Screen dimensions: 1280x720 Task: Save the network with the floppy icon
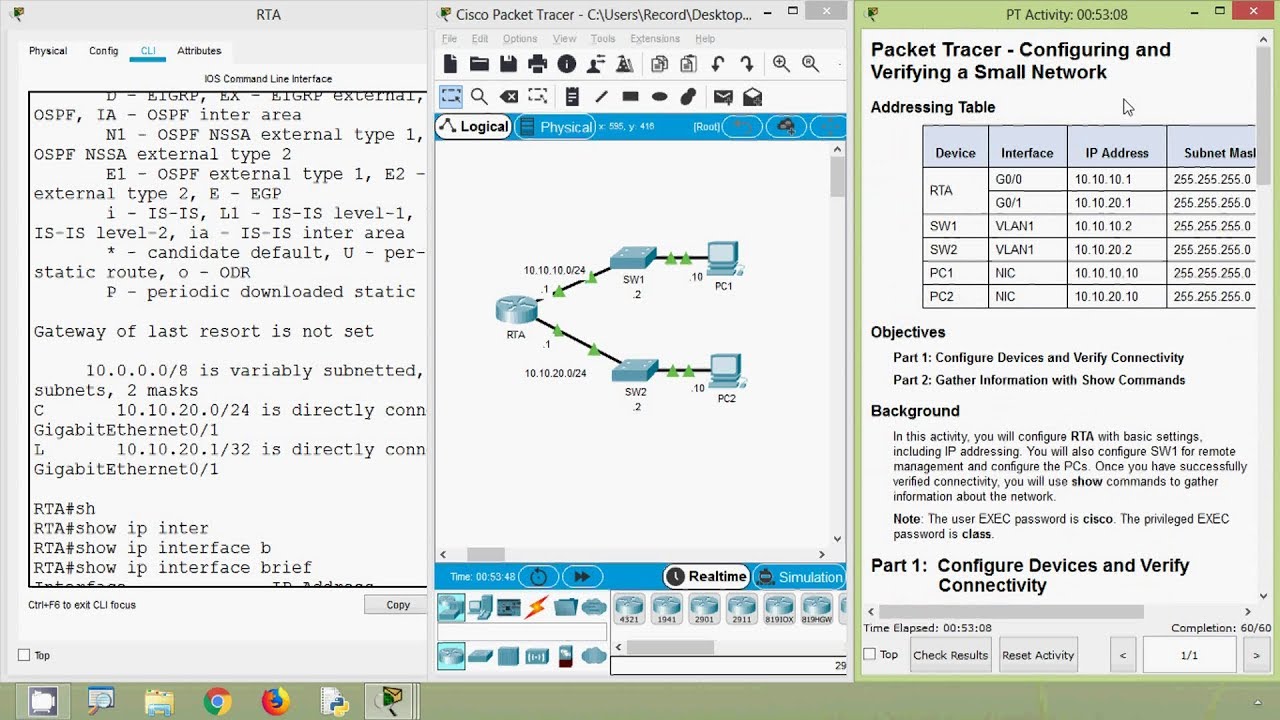click(x=508, y=64)
